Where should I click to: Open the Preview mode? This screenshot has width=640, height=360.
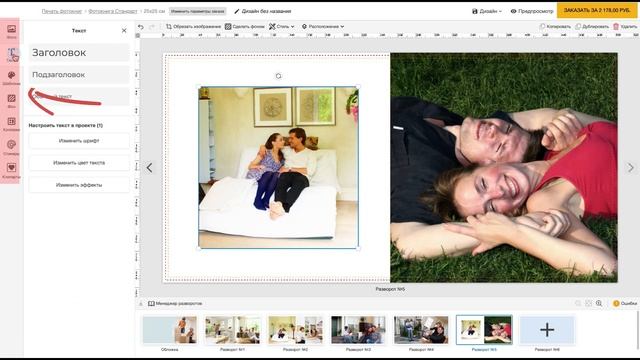click(532, 11)
